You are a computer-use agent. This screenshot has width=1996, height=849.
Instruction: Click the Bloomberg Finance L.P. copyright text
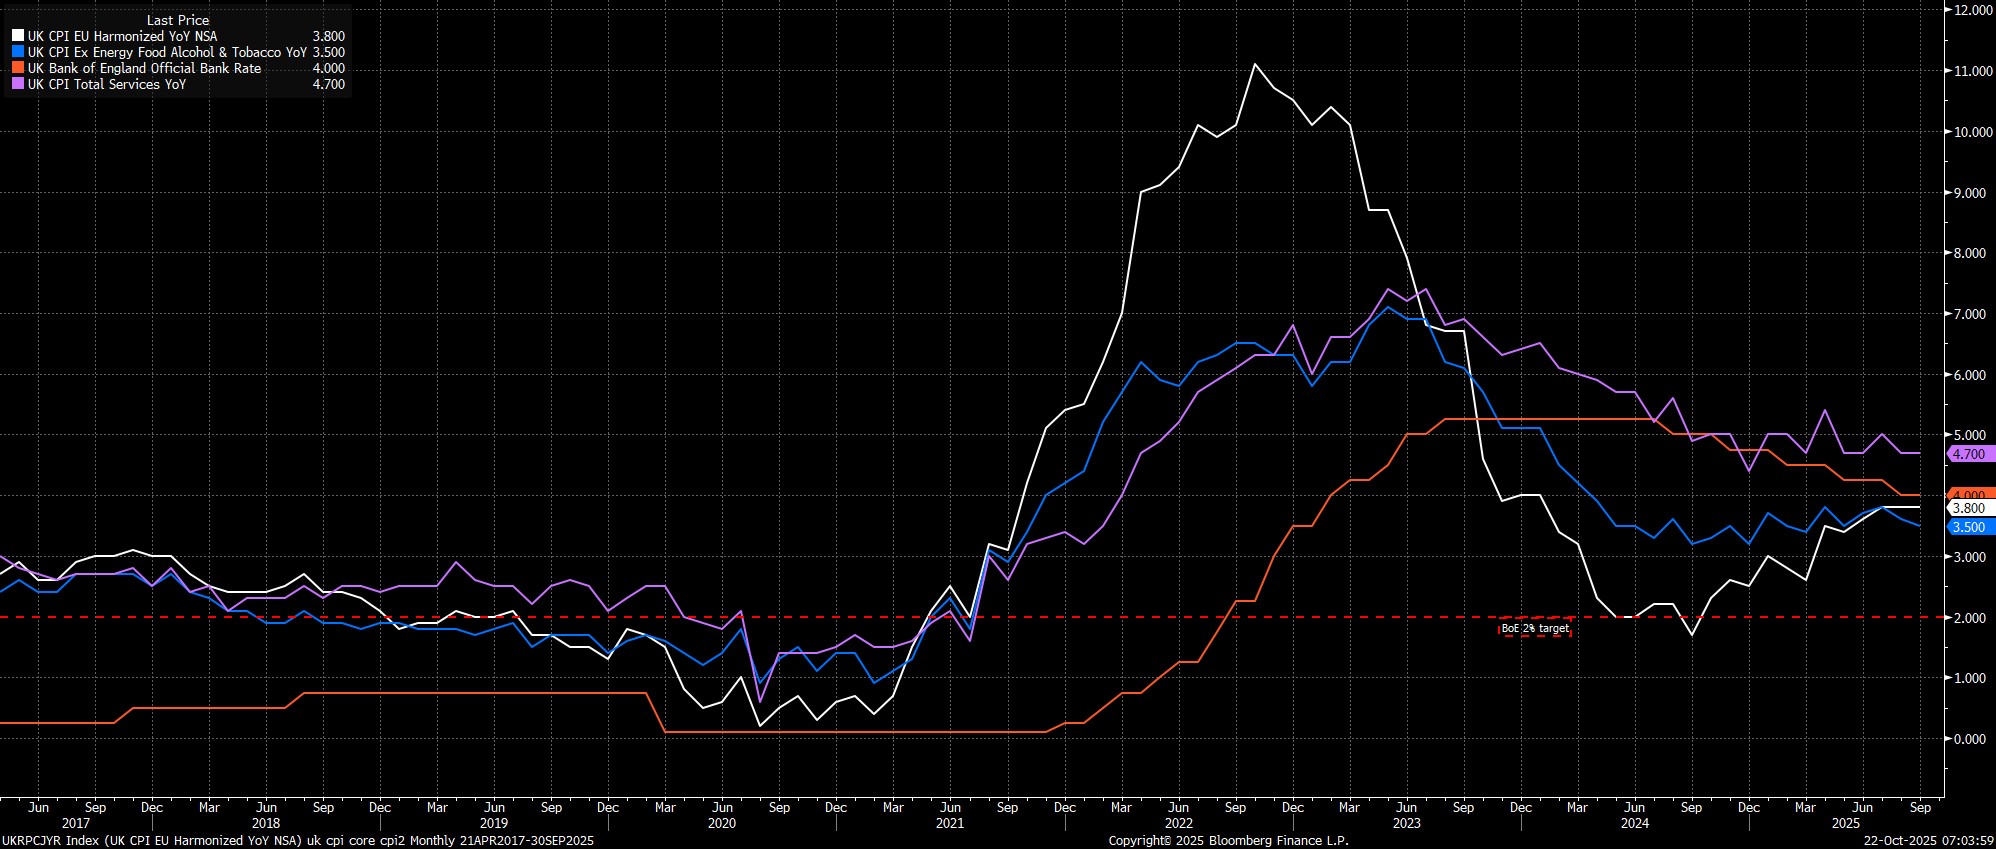(x=1228, y=841)
